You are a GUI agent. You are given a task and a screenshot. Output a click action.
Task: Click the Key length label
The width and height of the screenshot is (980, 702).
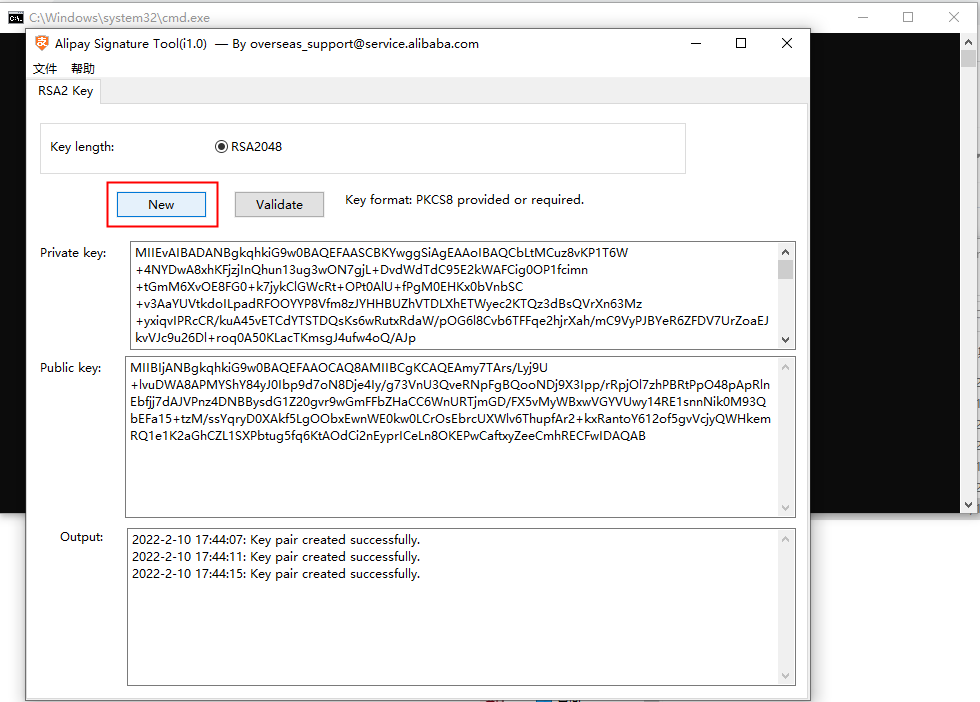[82, 147]
